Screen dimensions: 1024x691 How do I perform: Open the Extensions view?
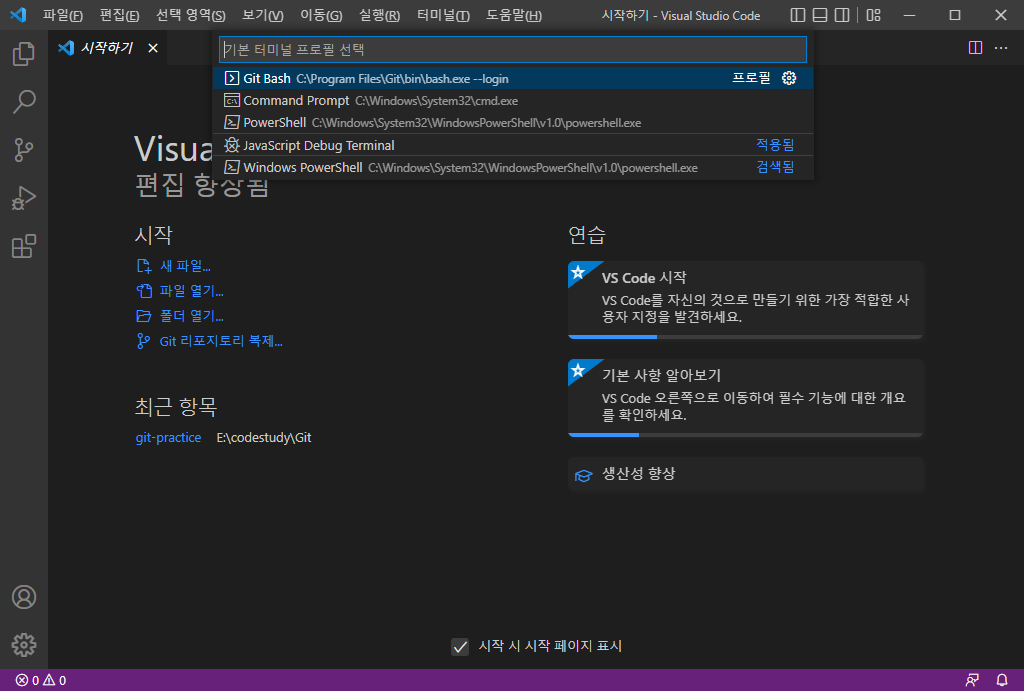(24, 246)
